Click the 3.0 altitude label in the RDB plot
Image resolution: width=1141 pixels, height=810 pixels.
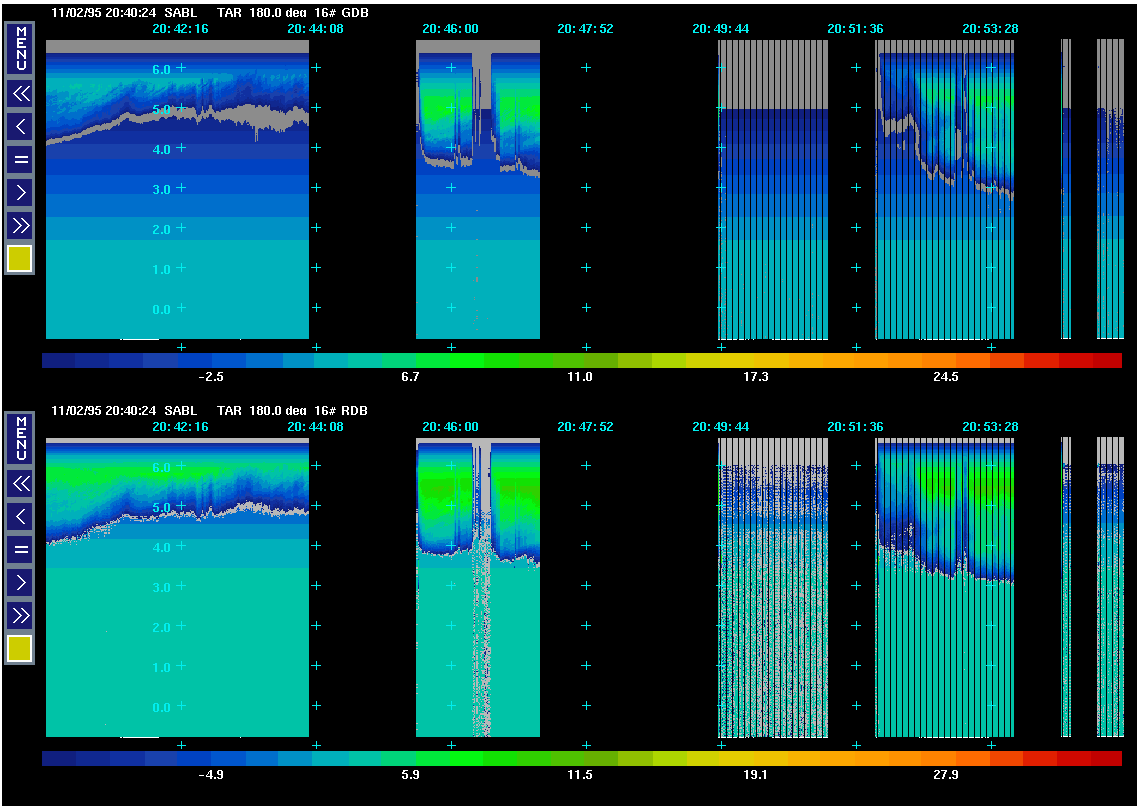pos(161,588)
